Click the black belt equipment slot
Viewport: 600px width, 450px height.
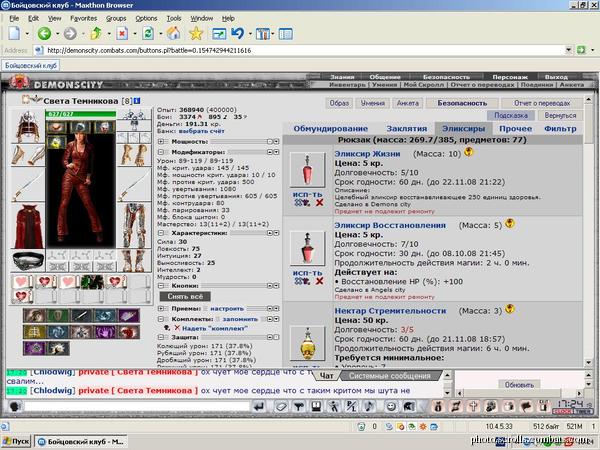[x=28, y=261]
